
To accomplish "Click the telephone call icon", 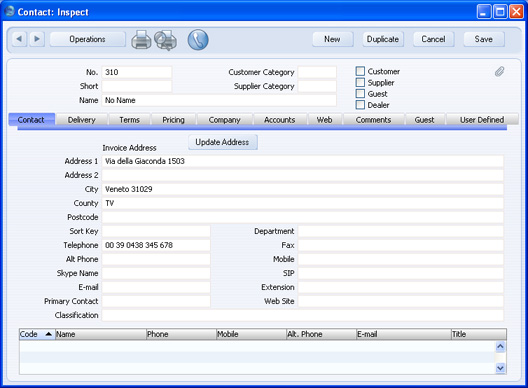I will click(x=198, y=40).
